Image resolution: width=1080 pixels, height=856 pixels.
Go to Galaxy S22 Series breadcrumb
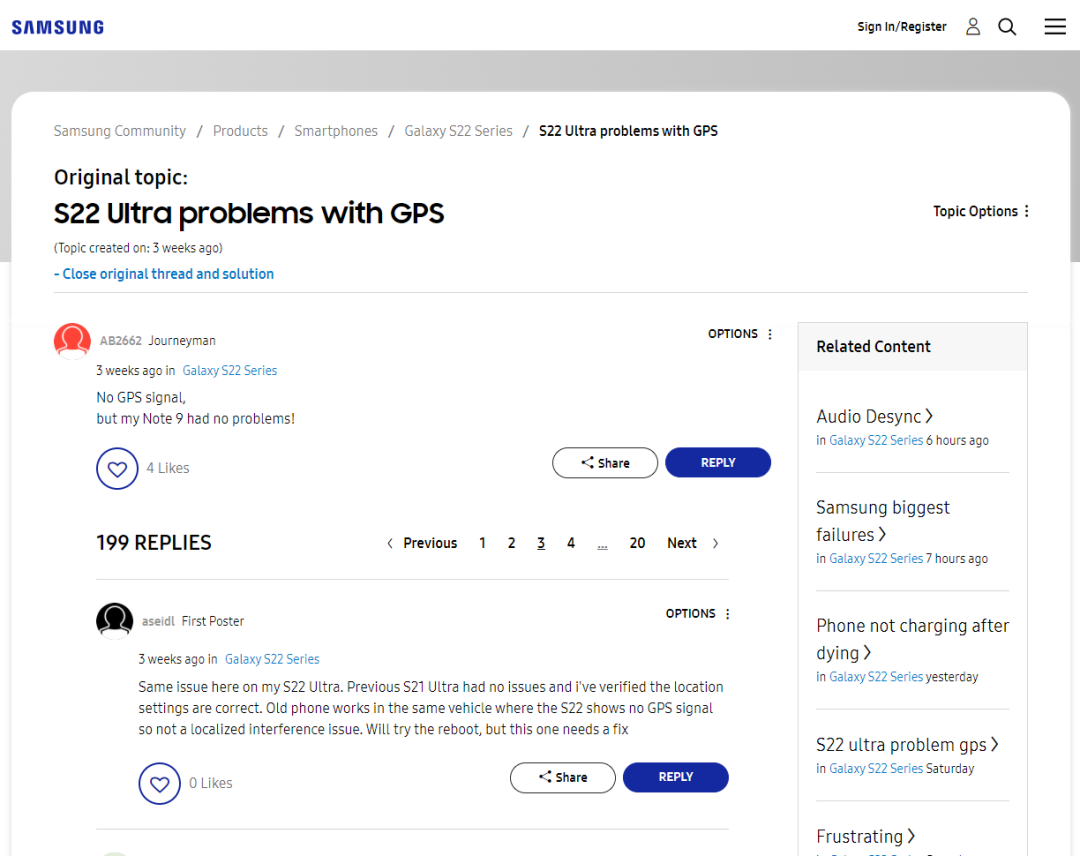pyautogui.click(x=458, y=131)
